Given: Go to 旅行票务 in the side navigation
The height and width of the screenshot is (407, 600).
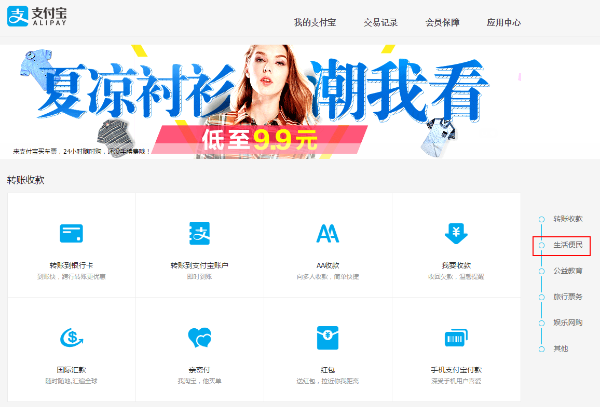Looking at the screenshot, I should 567,296.
